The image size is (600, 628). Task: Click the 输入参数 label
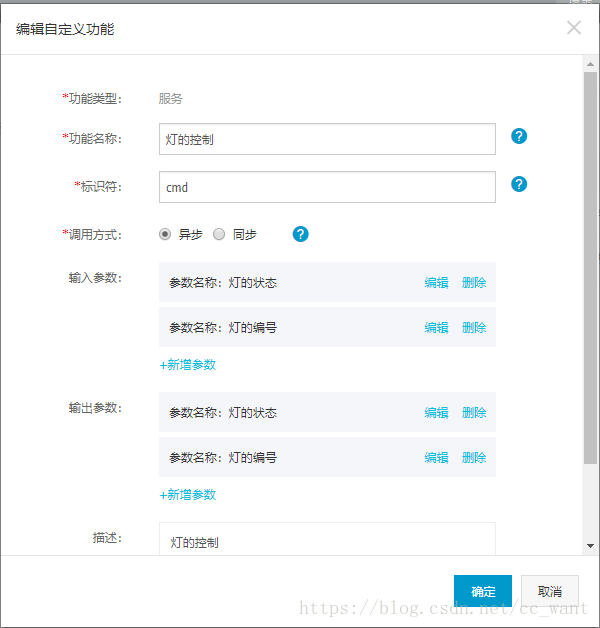coord(95,278)
